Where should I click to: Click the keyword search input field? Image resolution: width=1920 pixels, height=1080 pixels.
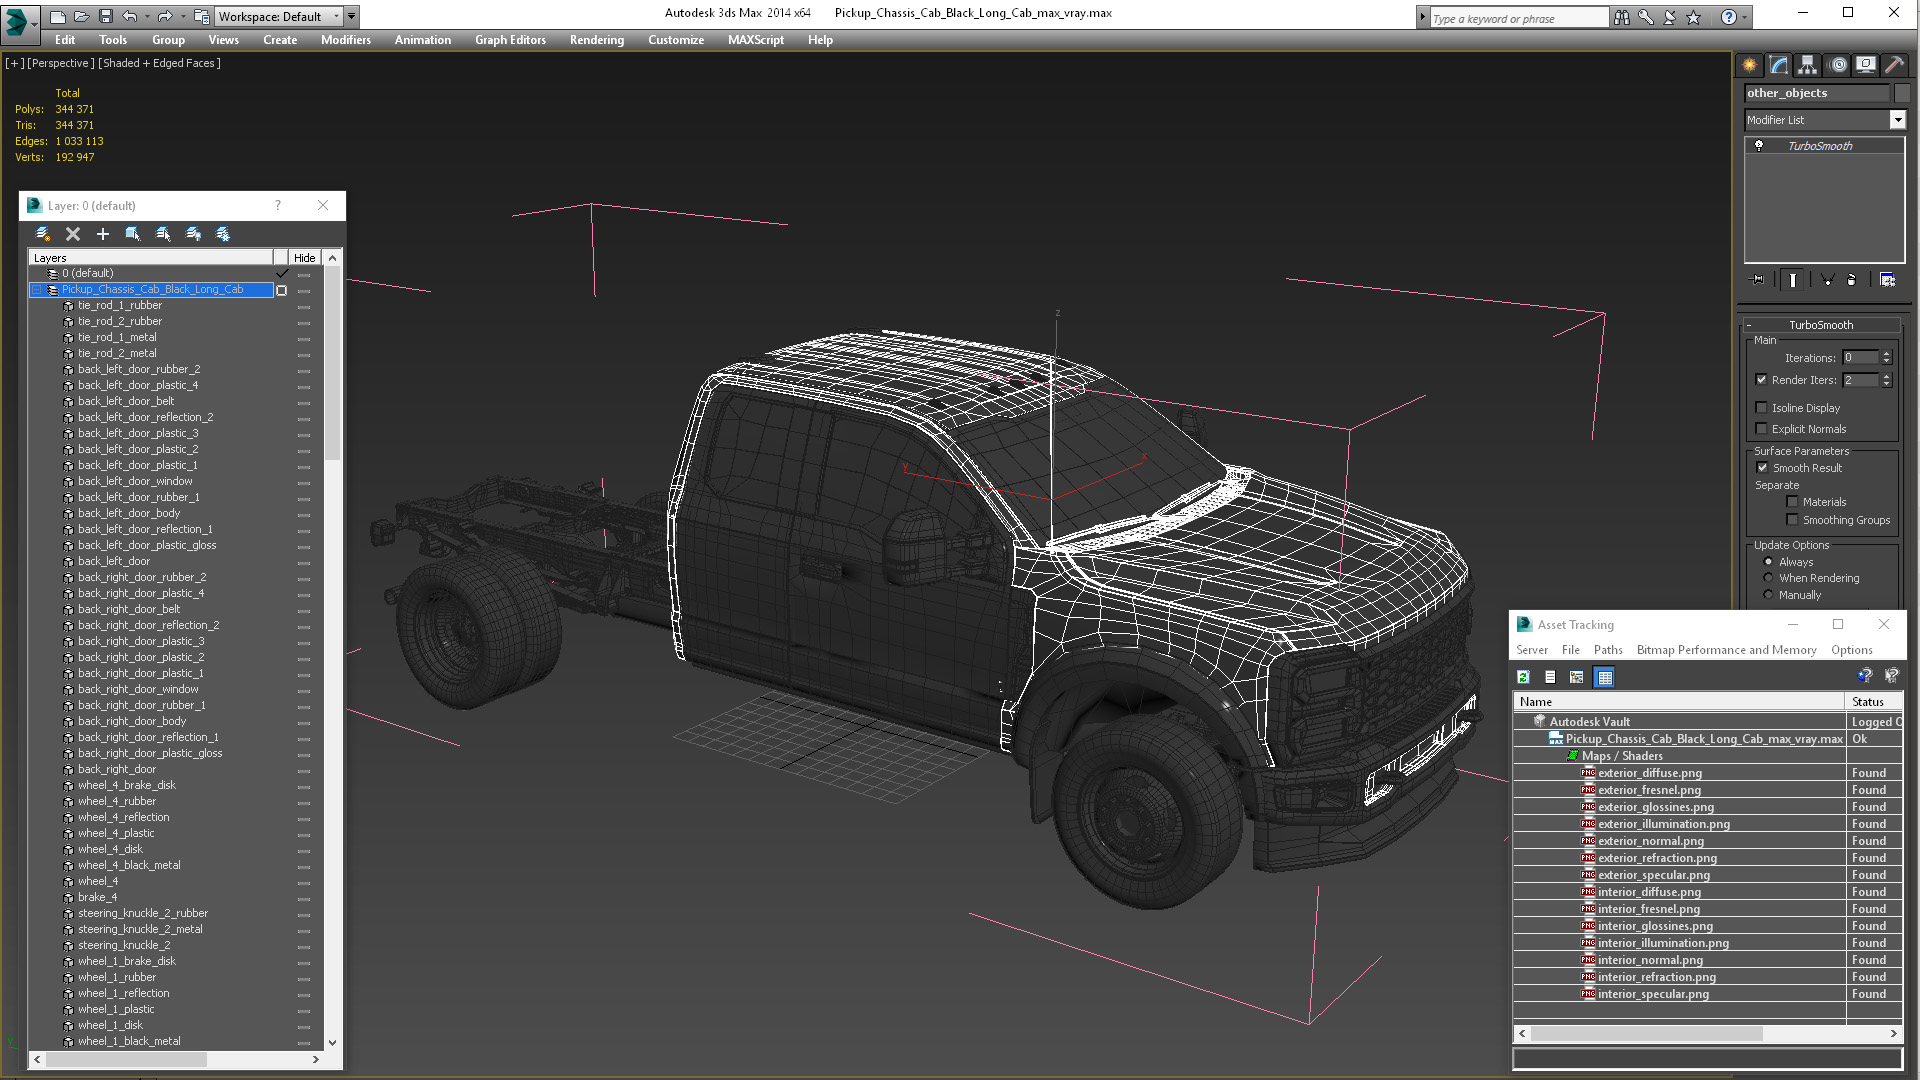(x=1519, y=18)
